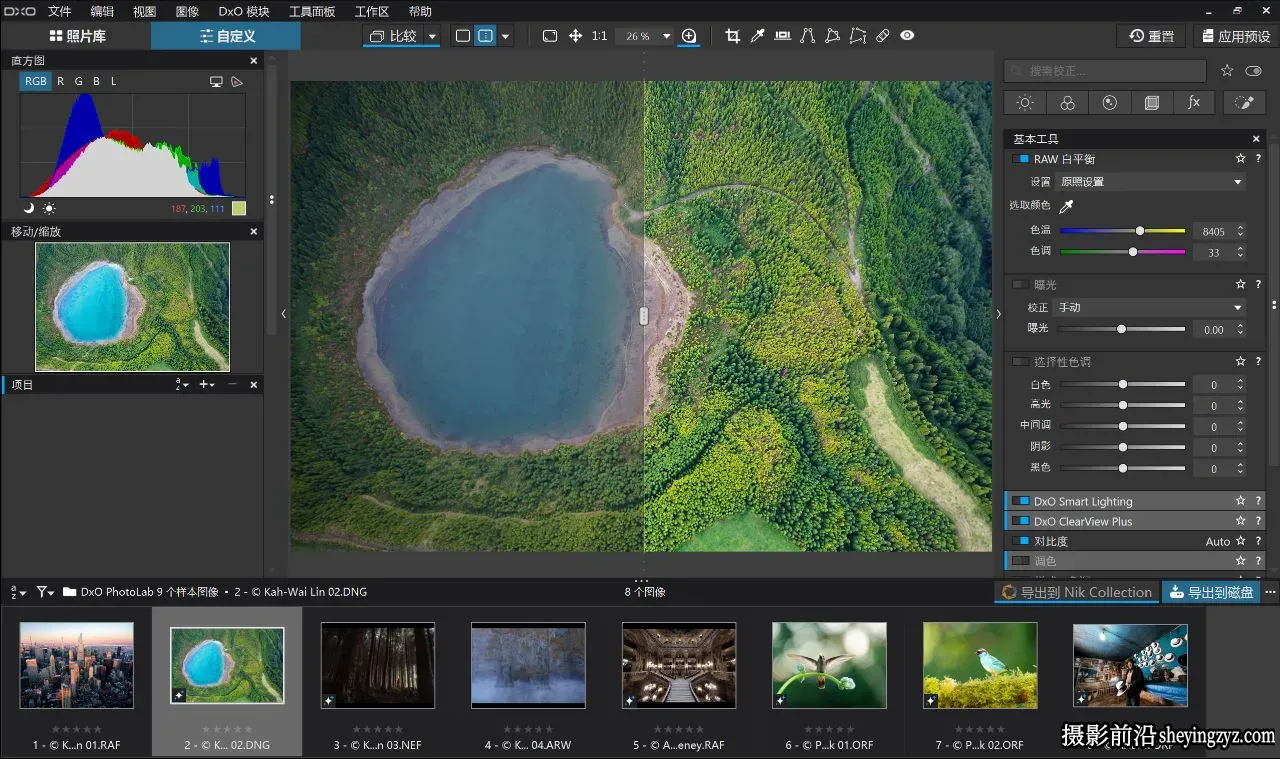
Task: Switch to side-by-side split view
Action: click(485, 36)
